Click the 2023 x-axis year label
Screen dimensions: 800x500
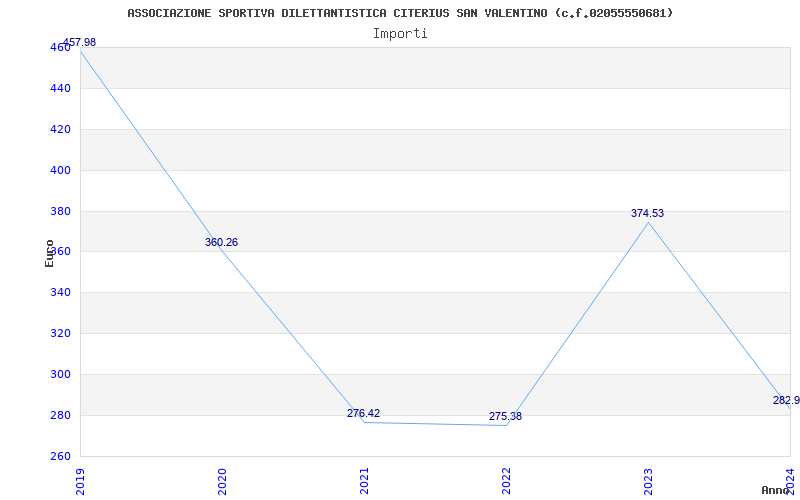coord(648,481)
